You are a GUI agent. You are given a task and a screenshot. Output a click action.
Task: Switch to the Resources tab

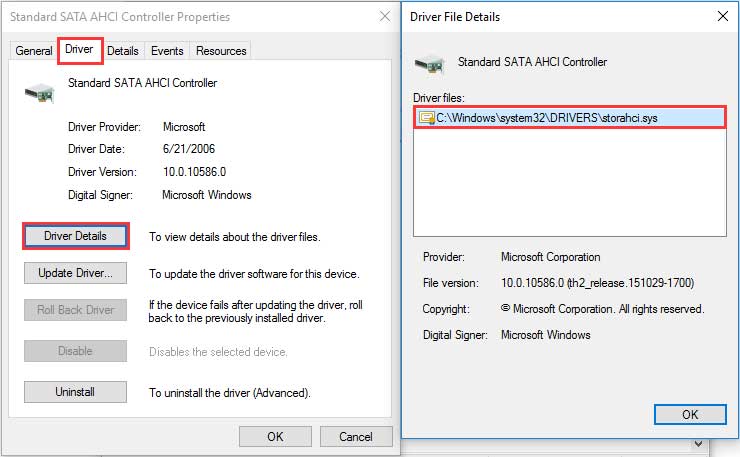click(221, 51)
